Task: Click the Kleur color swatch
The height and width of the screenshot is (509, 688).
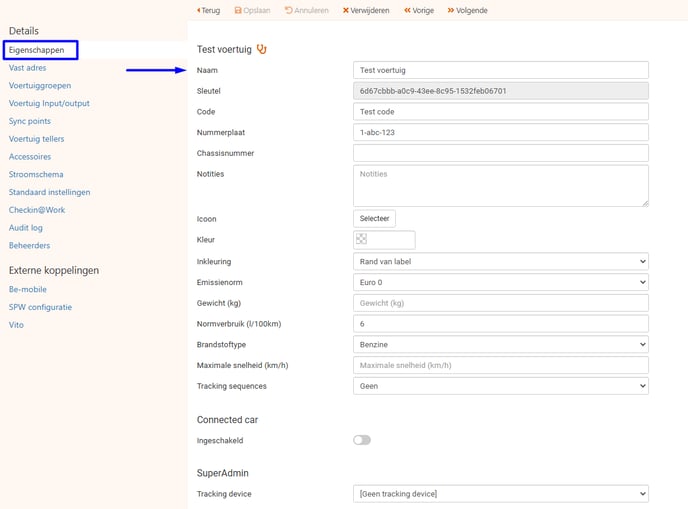Action: tap(362, 240)
